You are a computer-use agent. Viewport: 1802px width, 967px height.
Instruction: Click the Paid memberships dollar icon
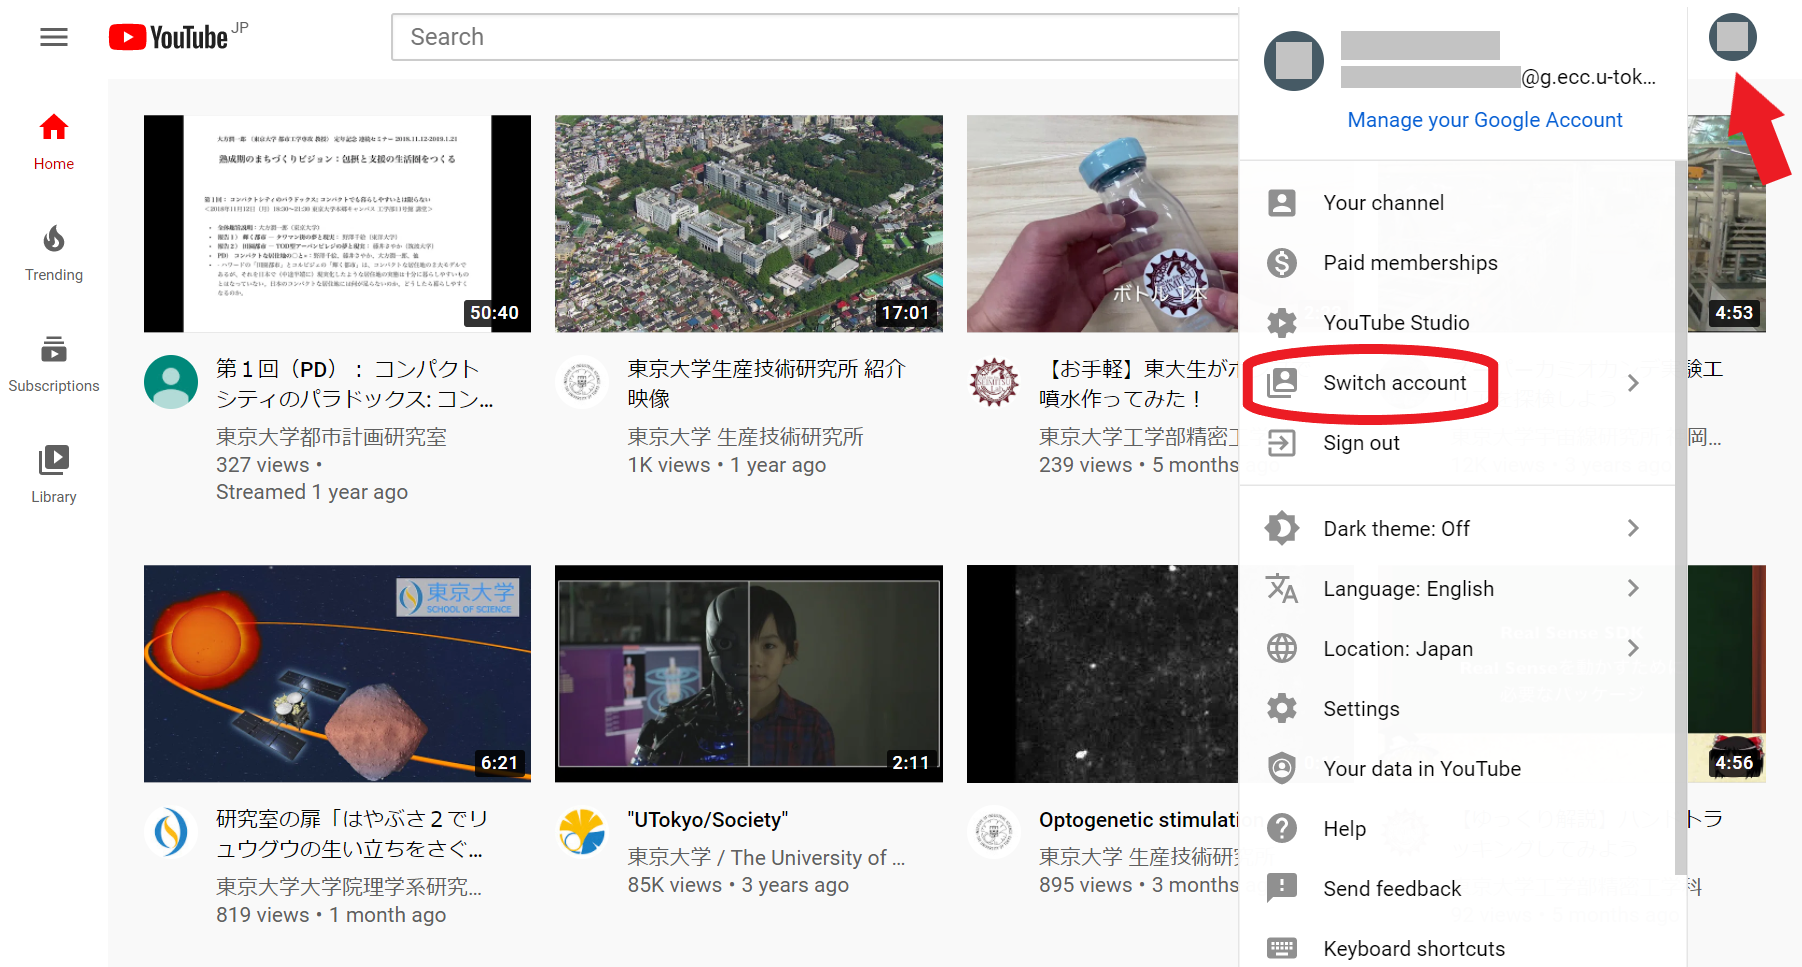(1282, 263)
